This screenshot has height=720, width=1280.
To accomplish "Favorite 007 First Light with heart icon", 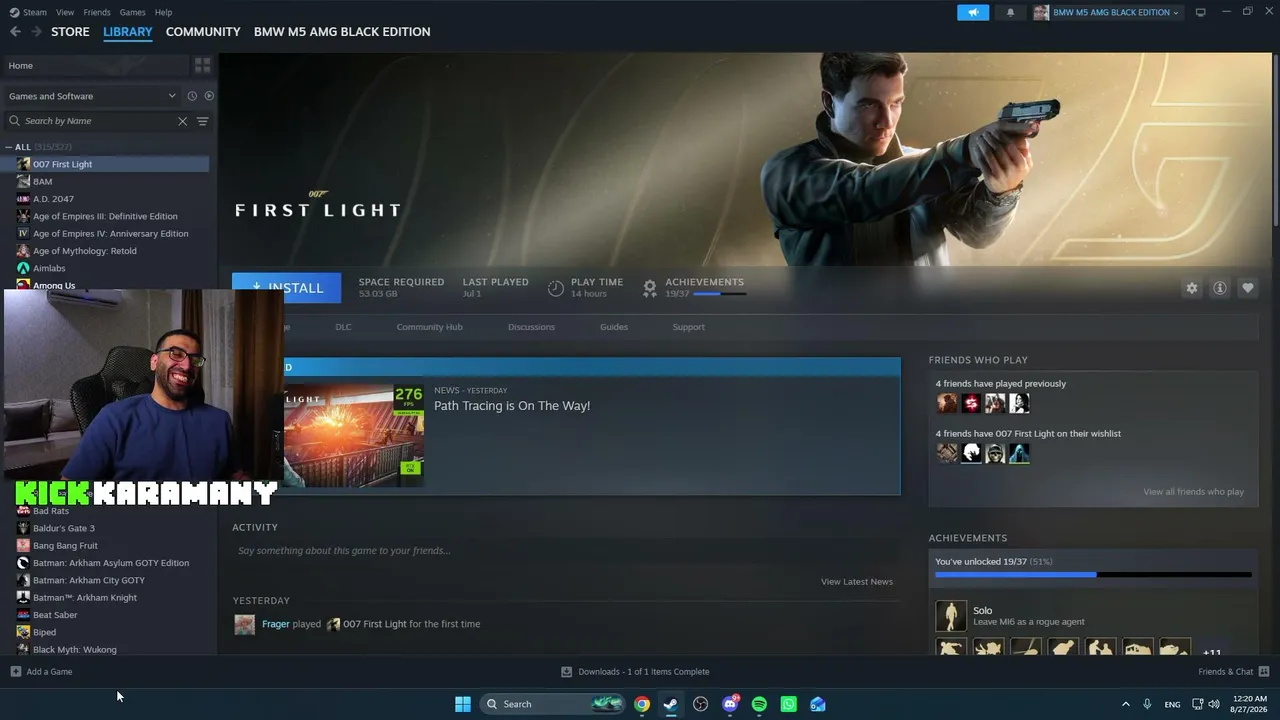I will click(x=1248, y=288).
